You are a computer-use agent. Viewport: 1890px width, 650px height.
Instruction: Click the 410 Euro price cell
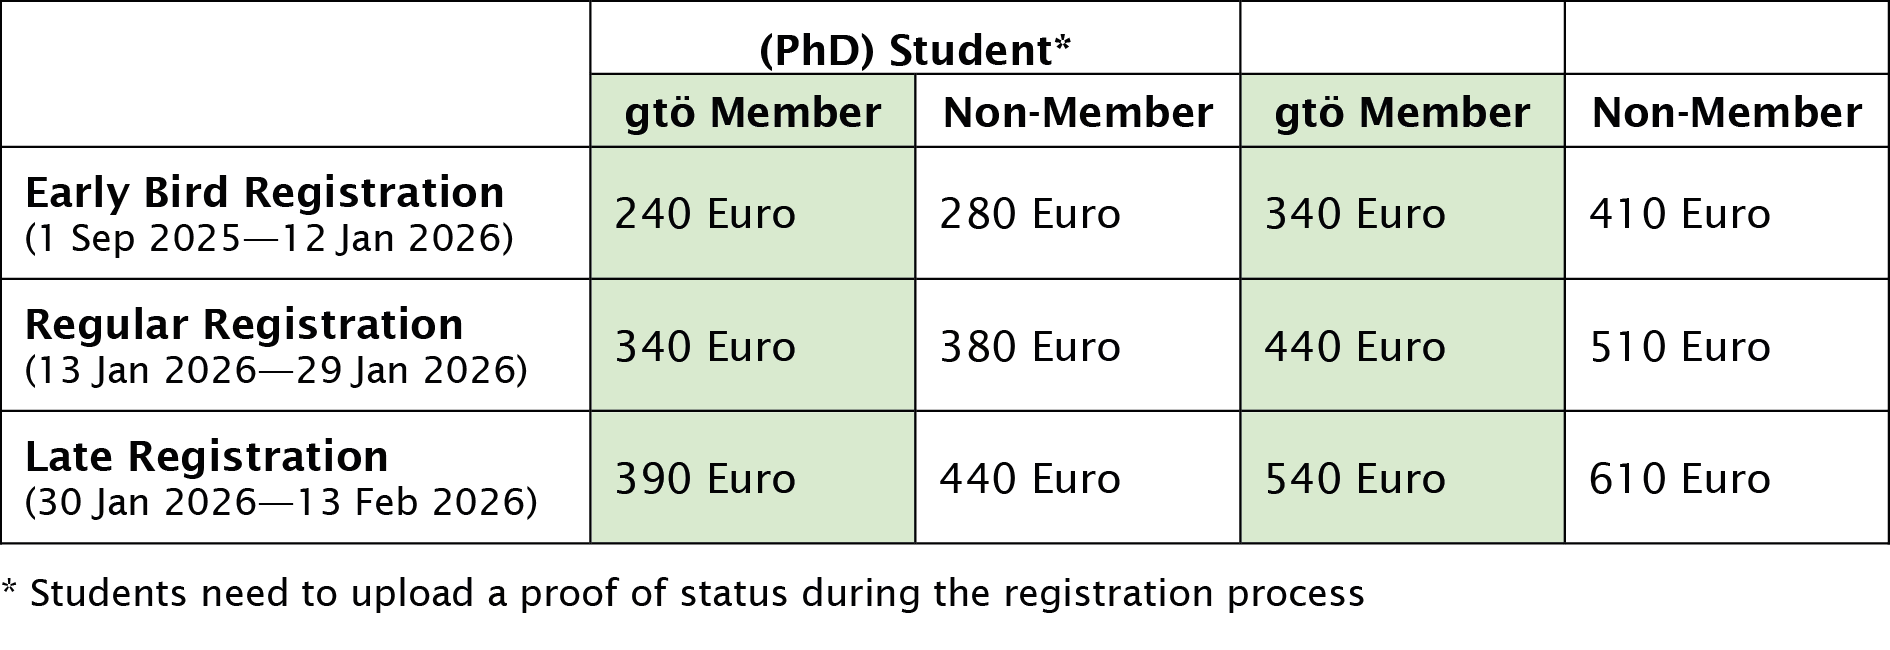[1679, 214]
